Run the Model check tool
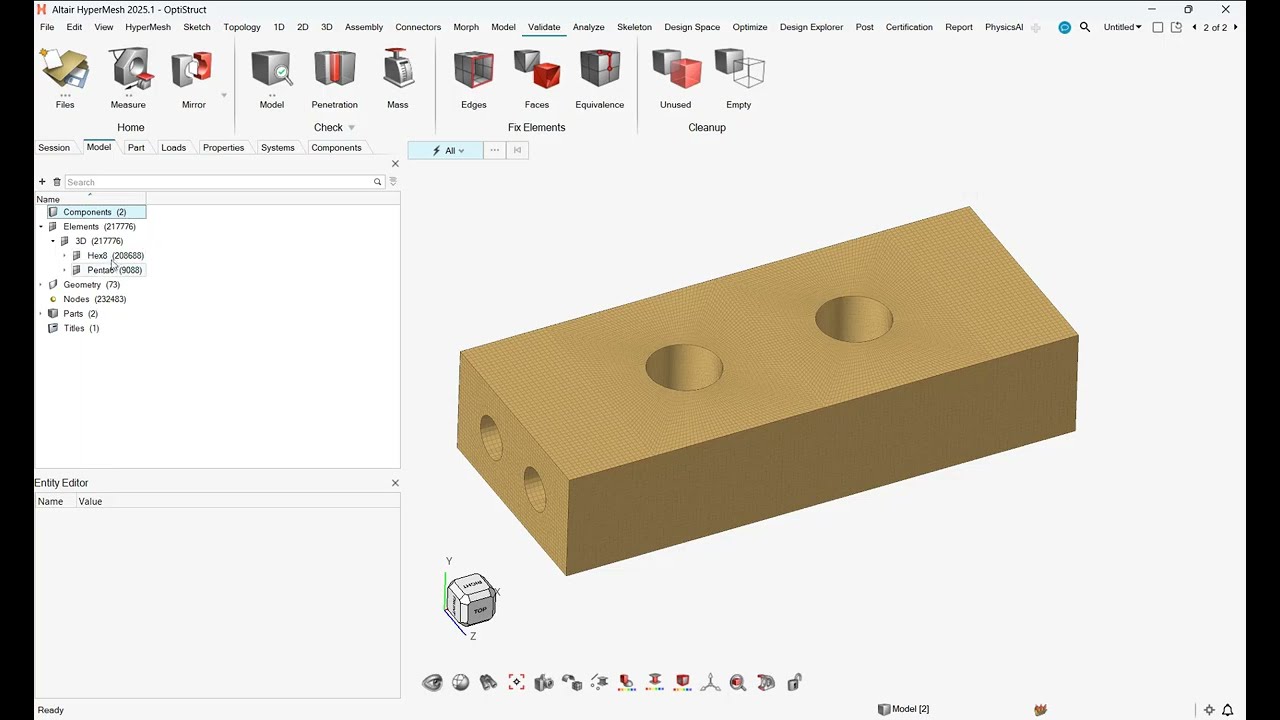The width and height of the screenshot is (1280, 720). point(271,80)
